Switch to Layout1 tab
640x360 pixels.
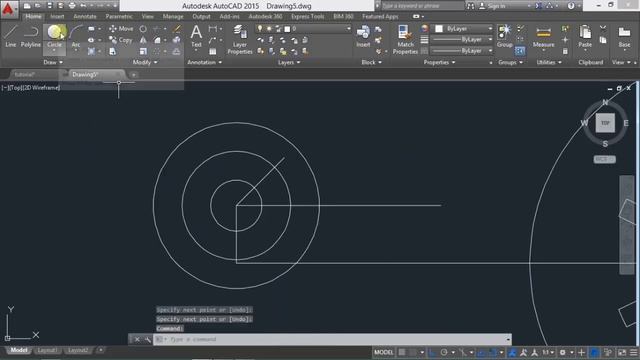[x=47, y=350]
